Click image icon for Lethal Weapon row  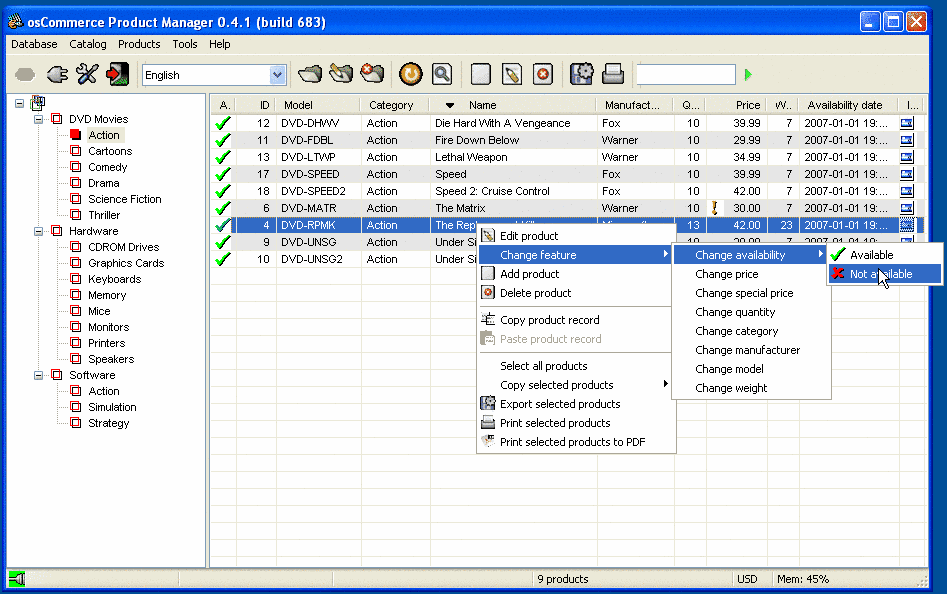[x=907, y=157]
